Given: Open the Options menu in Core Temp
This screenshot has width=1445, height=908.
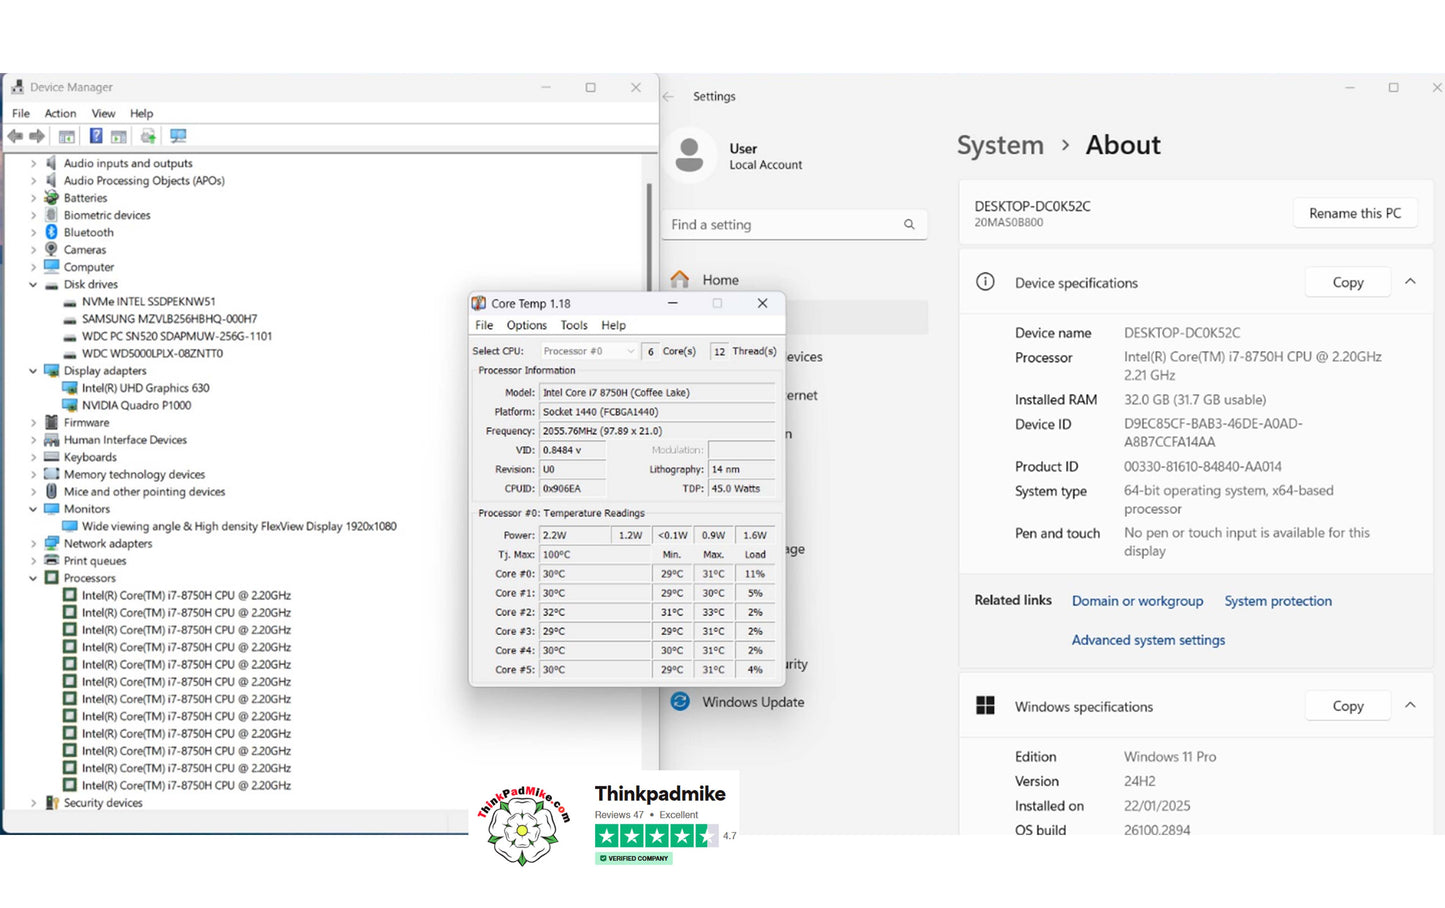Looking at the screenshot, I should pyautogui.click(x=526, y=325).
